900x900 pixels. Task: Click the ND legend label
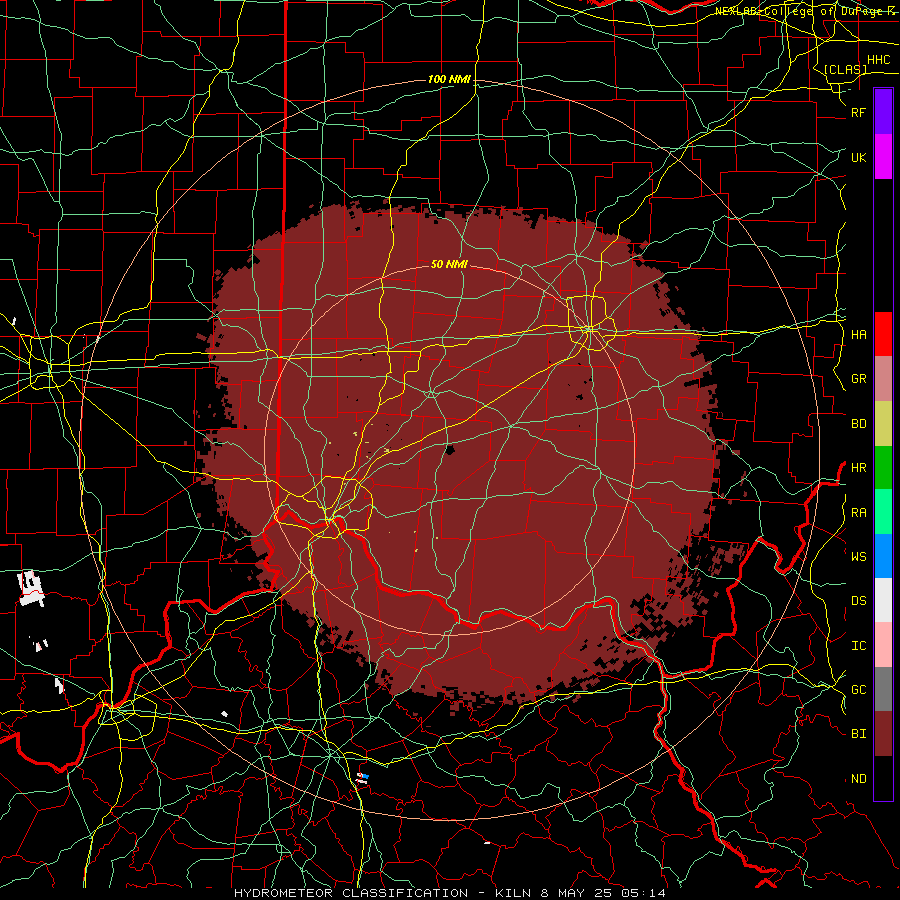[858, 778]
